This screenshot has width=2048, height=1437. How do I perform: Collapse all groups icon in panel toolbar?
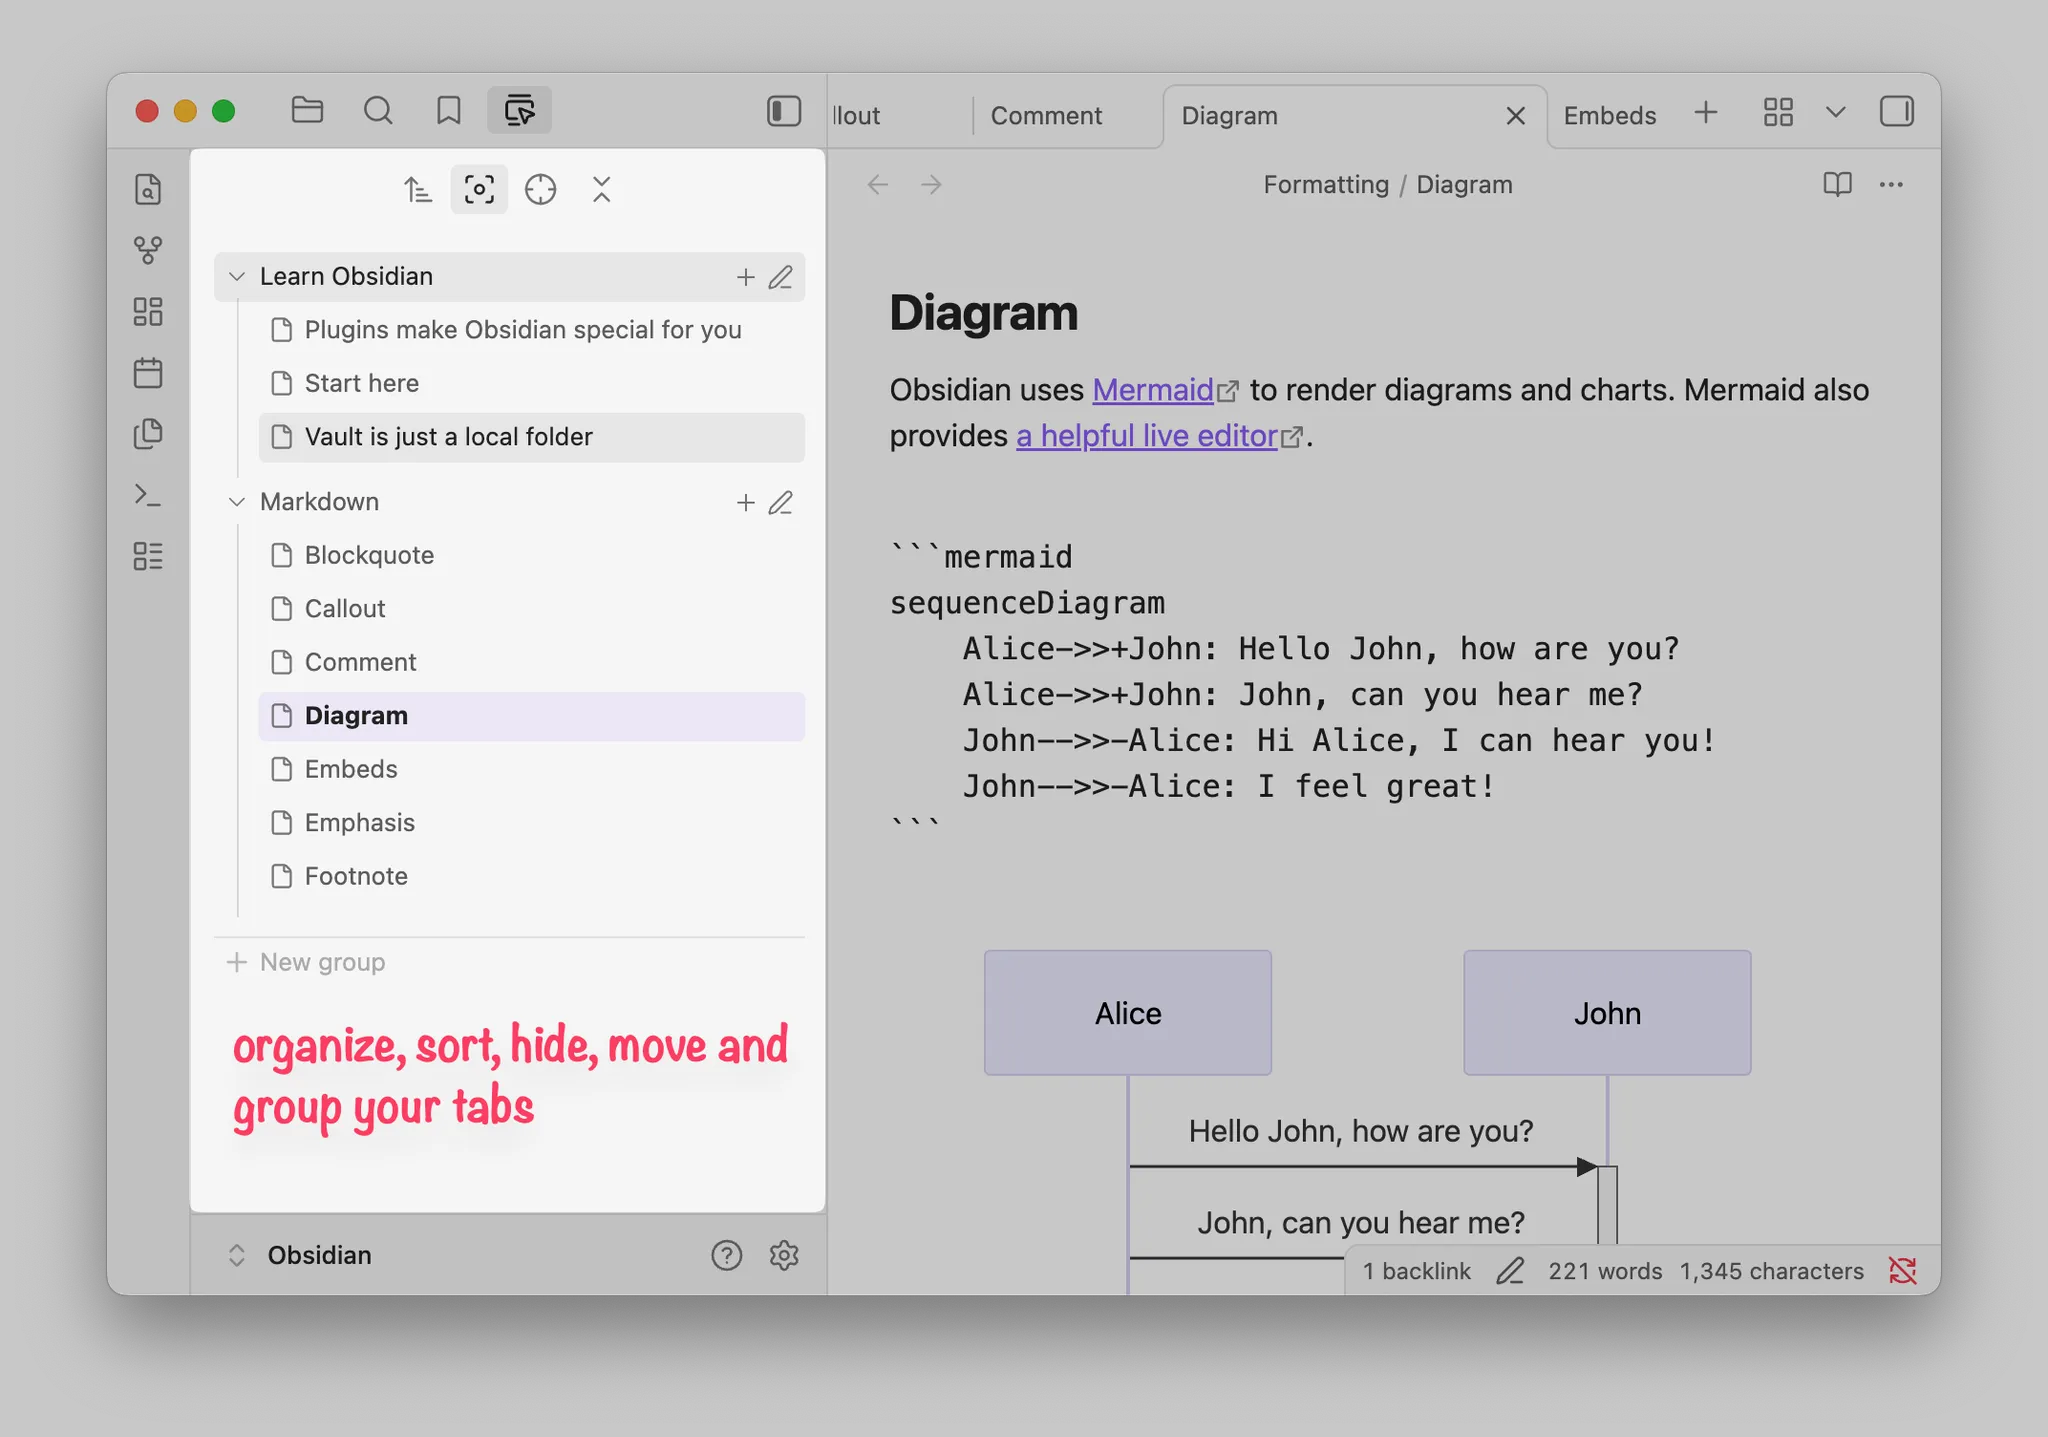coord(601,189)
